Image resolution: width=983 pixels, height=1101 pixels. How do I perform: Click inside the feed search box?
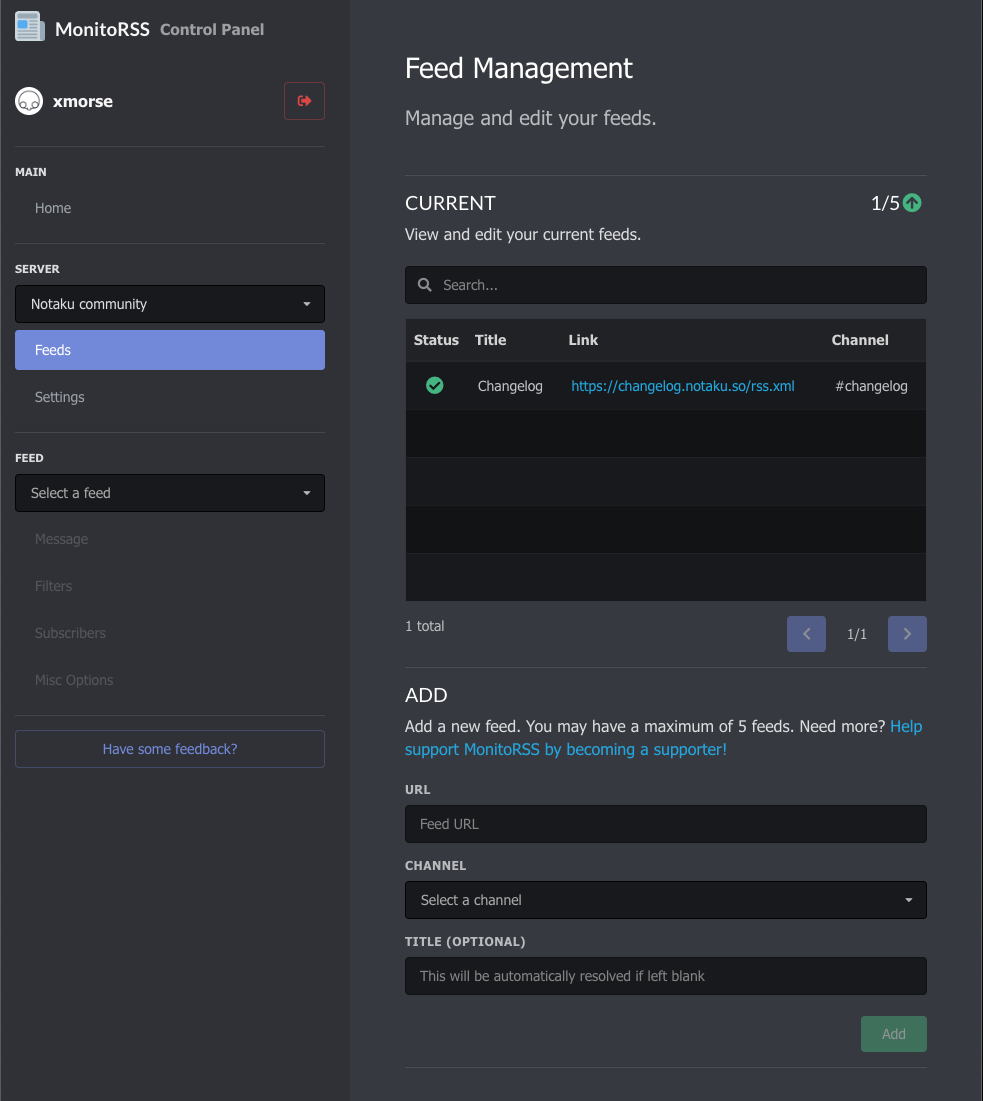tap(665, 285)
